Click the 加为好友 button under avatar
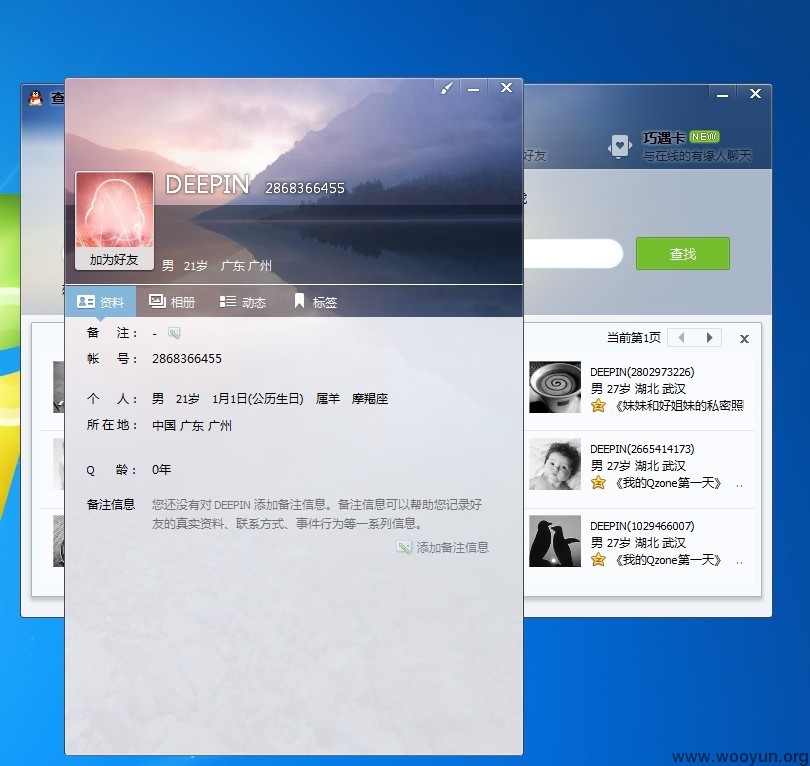The image size is (810, 766). pyautogui.click(x=114, y=259)
